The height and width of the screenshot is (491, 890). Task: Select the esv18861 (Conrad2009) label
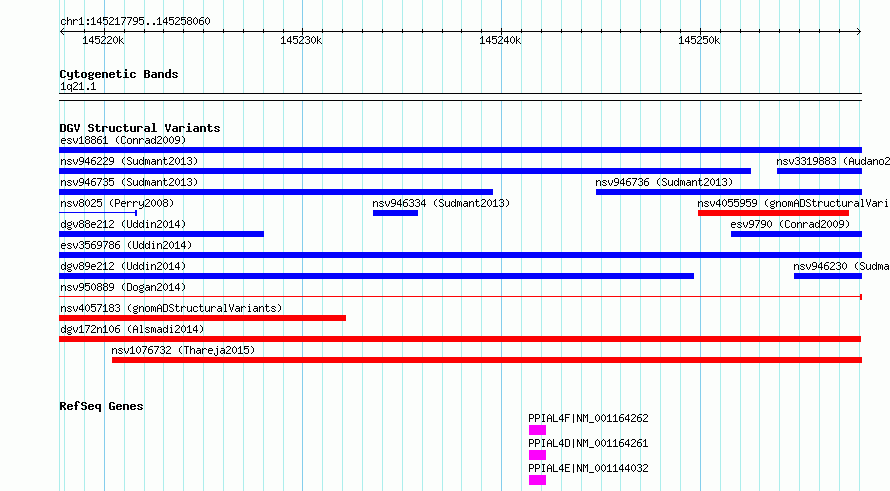coord(123,140)
